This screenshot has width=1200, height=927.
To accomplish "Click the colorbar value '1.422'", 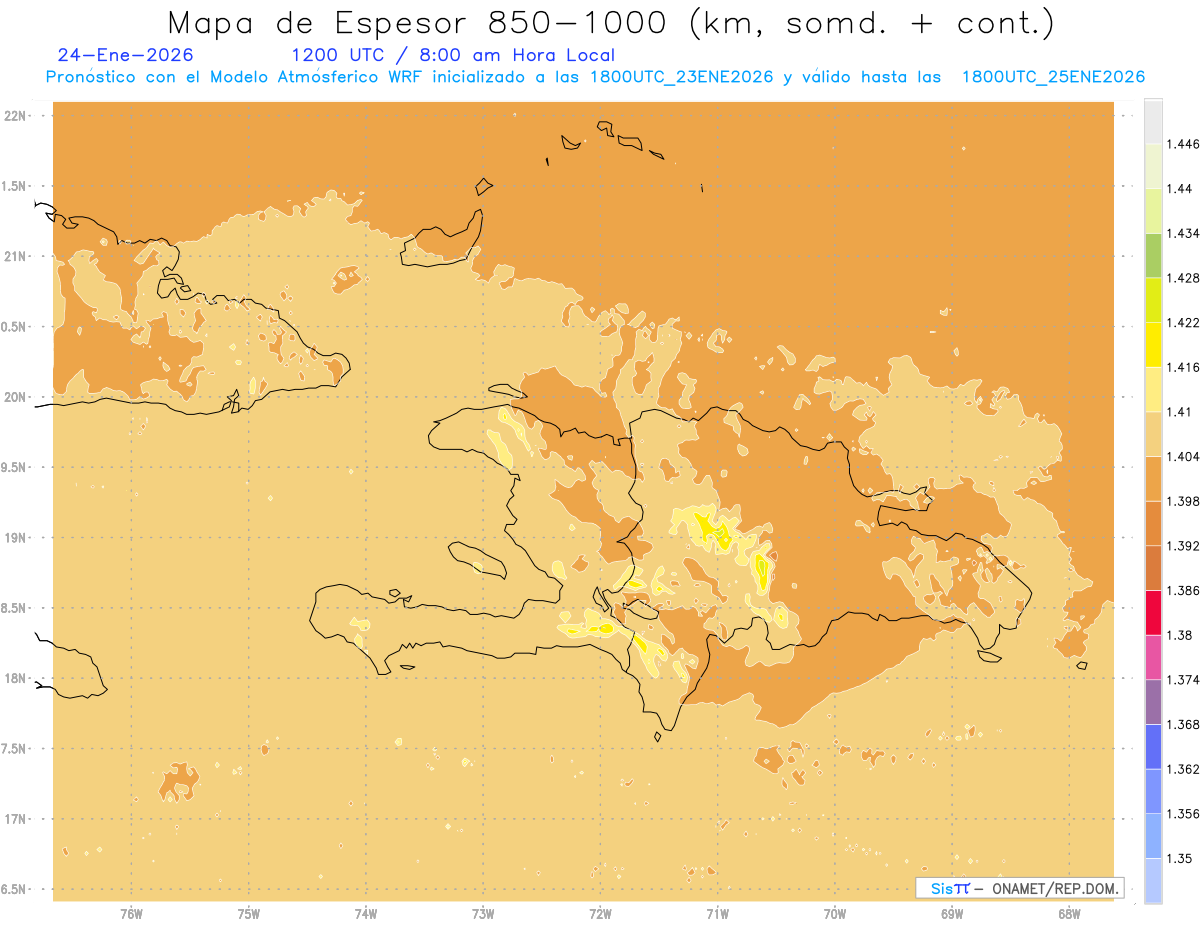I will 1183,322.
